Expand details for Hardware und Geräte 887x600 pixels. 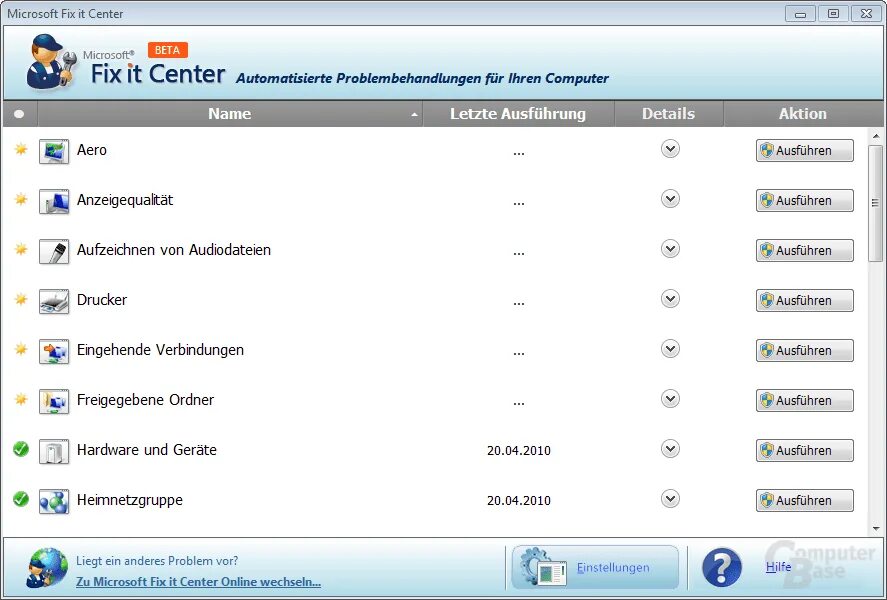click(670, 449)
